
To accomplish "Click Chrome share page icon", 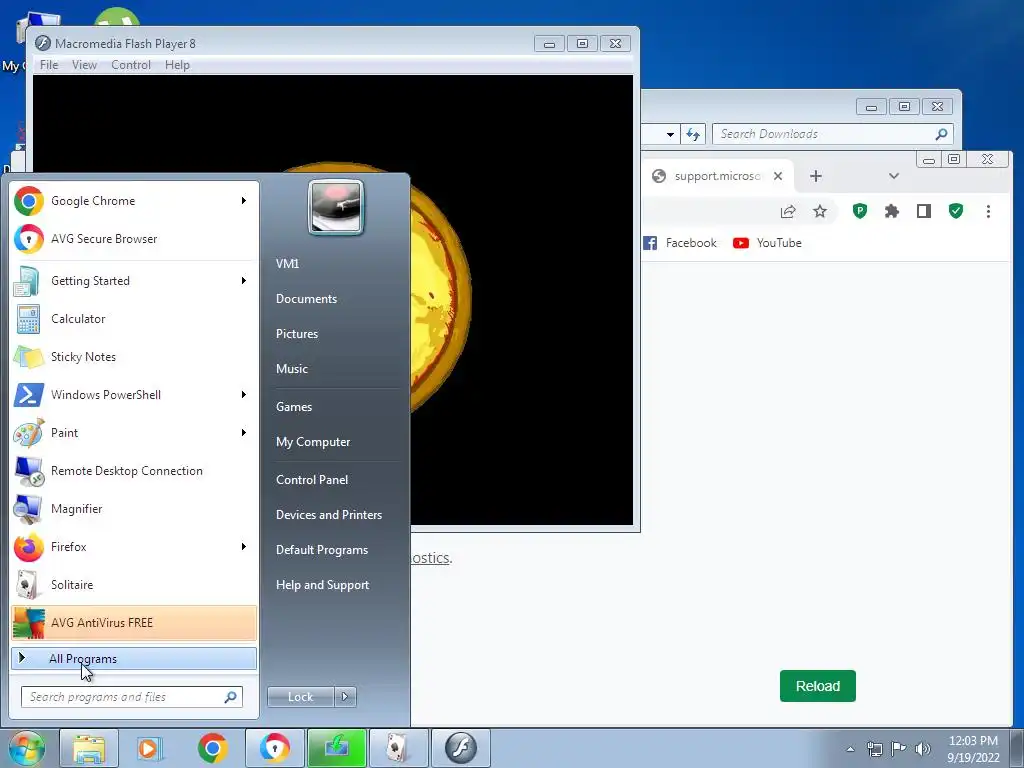I will (x=788, y=211).
